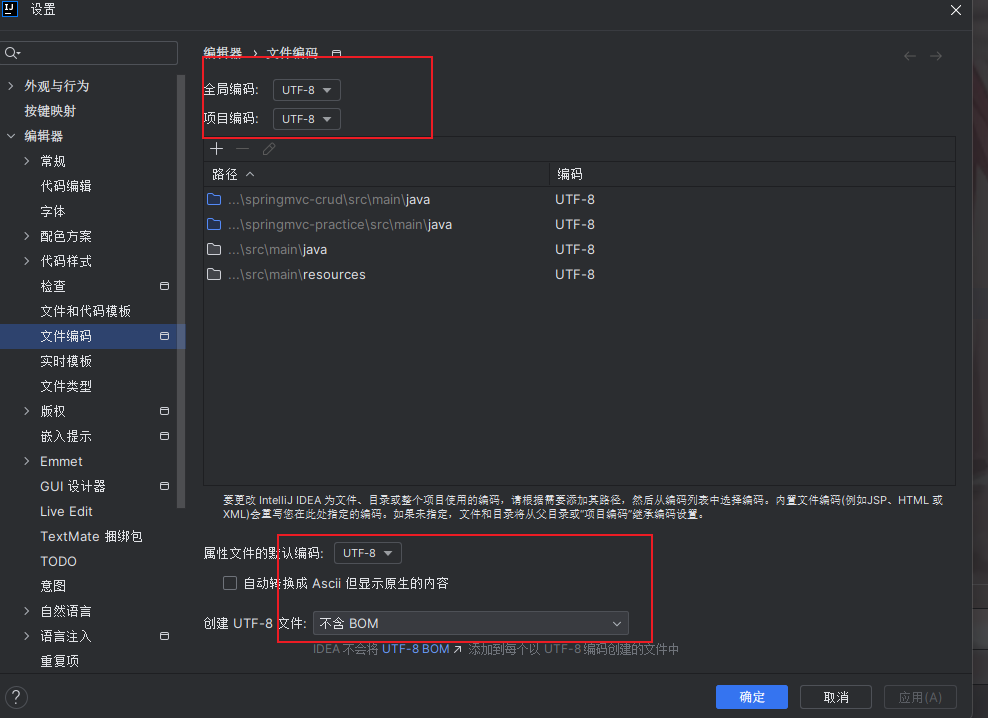Open the UTF-8 BOM link

pyautogui.click(x=417, y=648)
